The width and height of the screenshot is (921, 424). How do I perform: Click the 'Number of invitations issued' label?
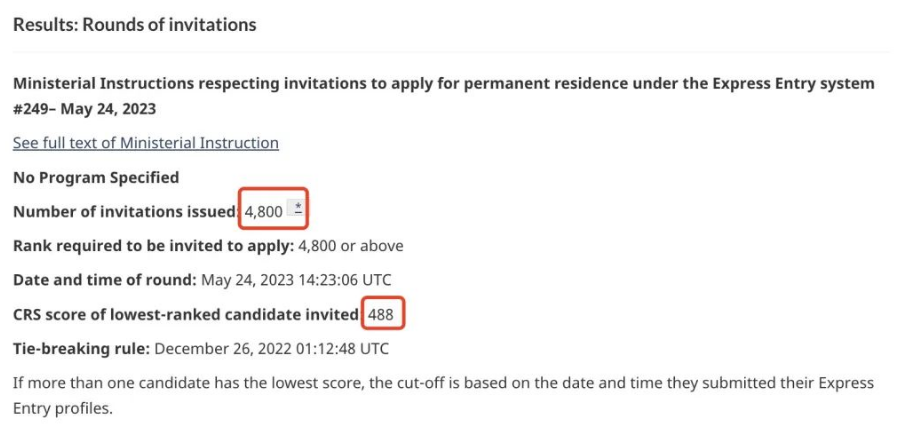(125, 211)
